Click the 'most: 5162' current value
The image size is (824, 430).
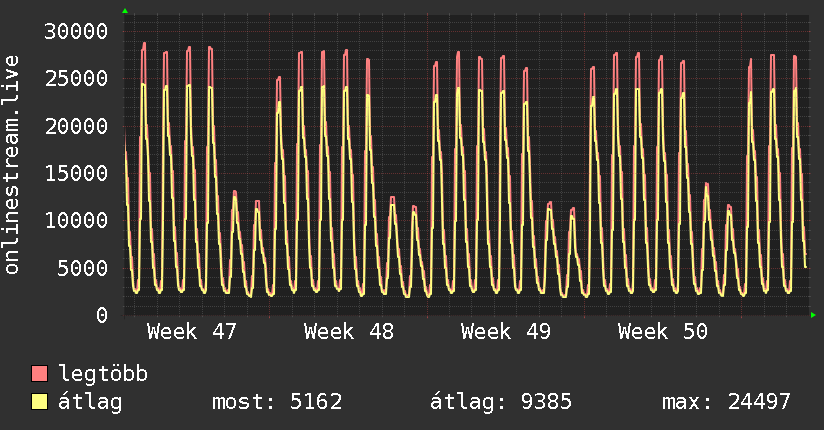point(277,402)
